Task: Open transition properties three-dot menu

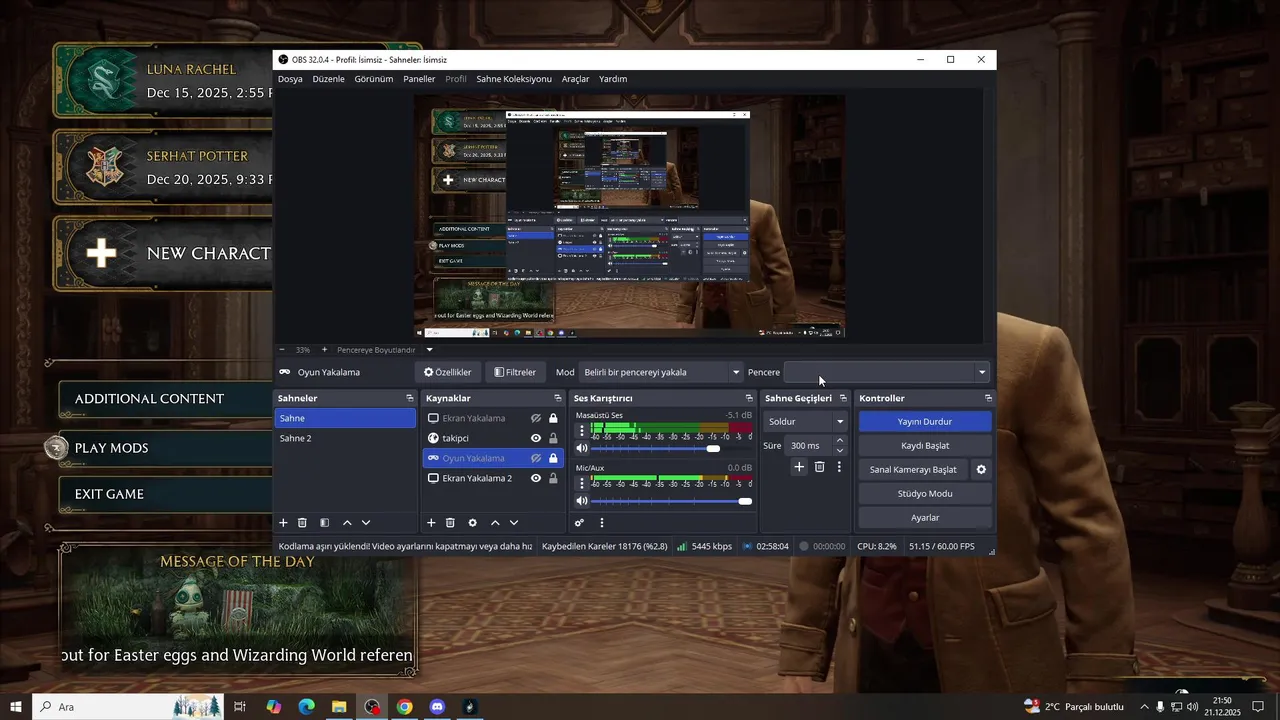Action: coord(839,467)
